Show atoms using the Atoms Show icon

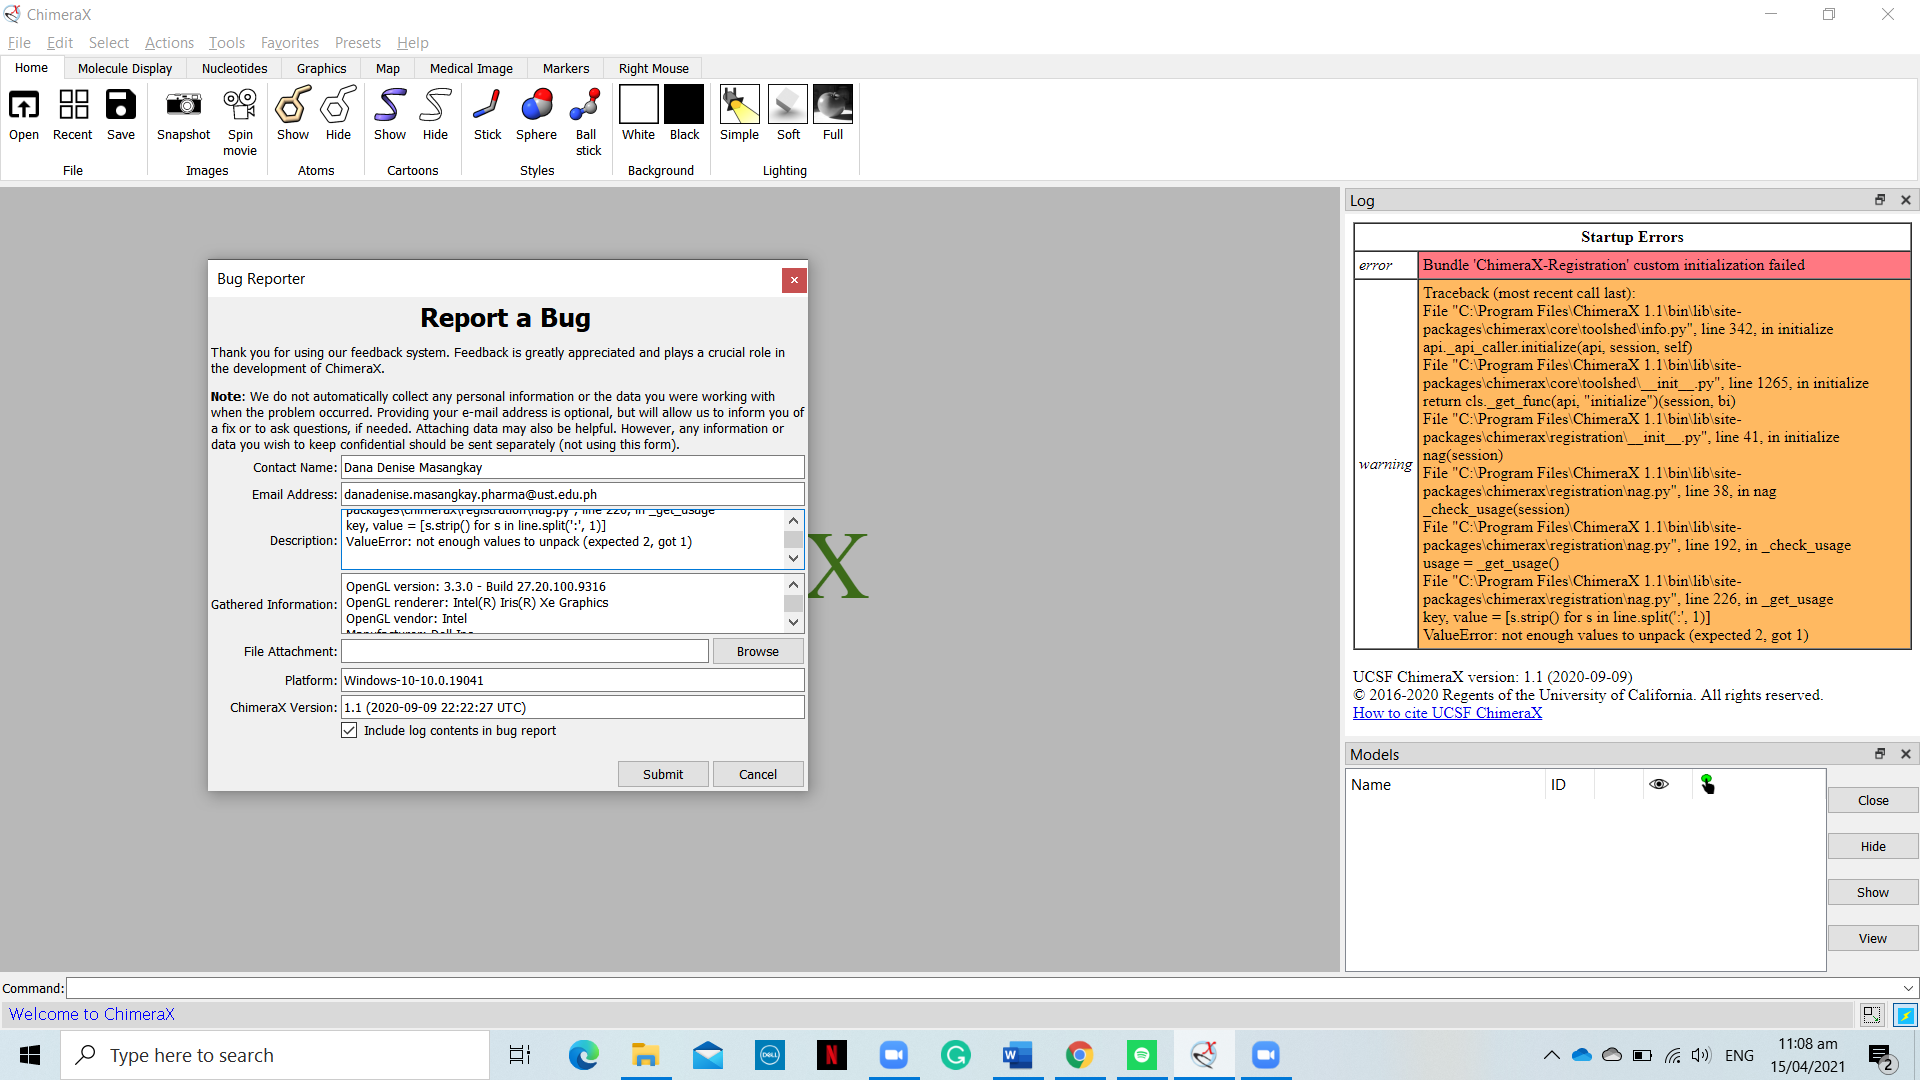click(293, 105)
